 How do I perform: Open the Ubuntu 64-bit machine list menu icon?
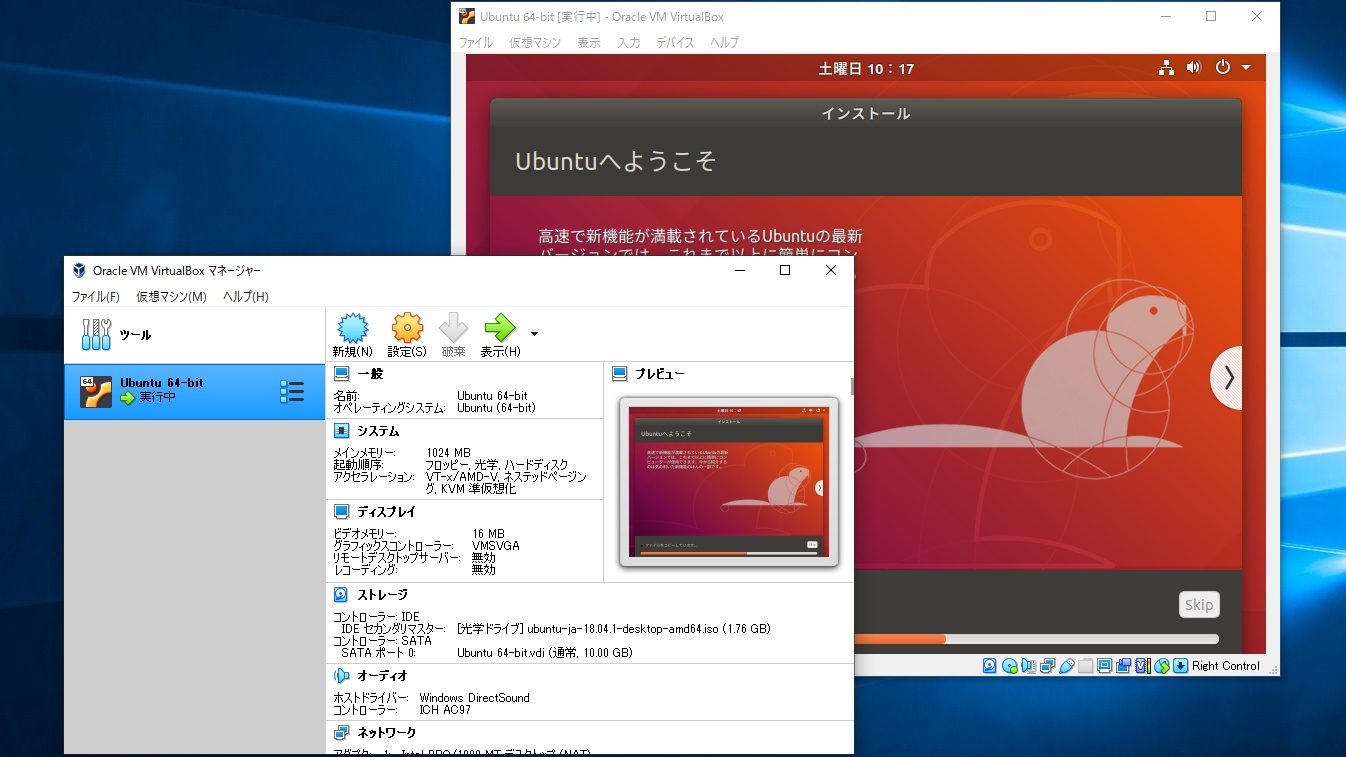click(x=292, y=391)
